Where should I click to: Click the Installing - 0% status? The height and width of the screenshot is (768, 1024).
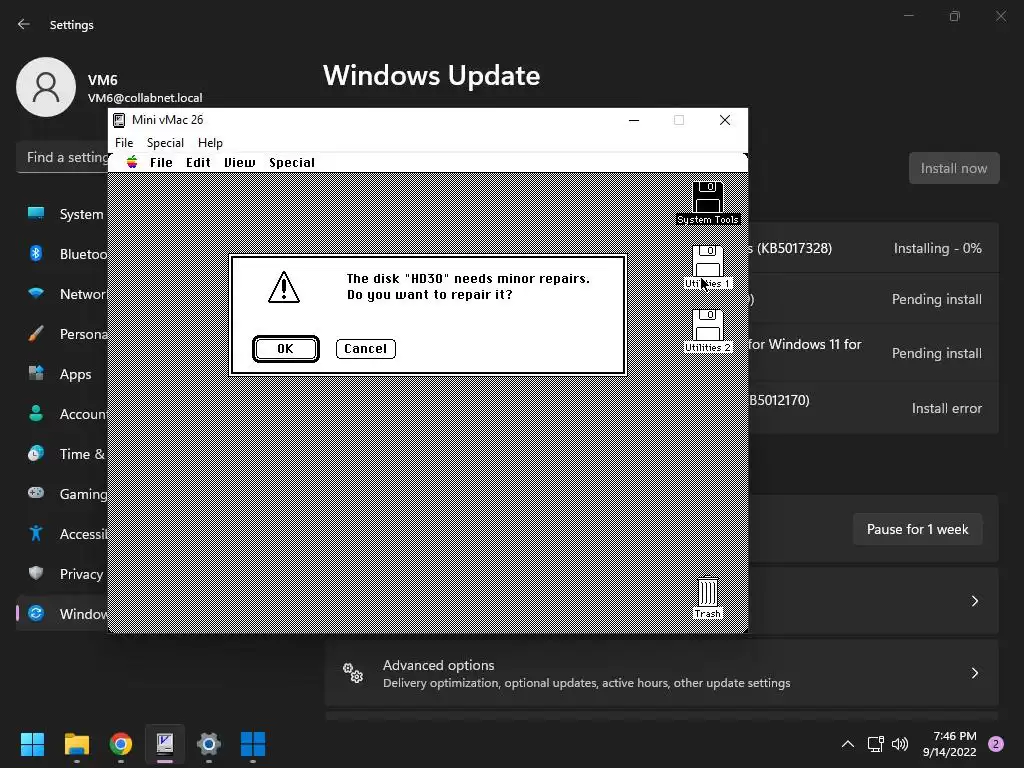point(937,248)
